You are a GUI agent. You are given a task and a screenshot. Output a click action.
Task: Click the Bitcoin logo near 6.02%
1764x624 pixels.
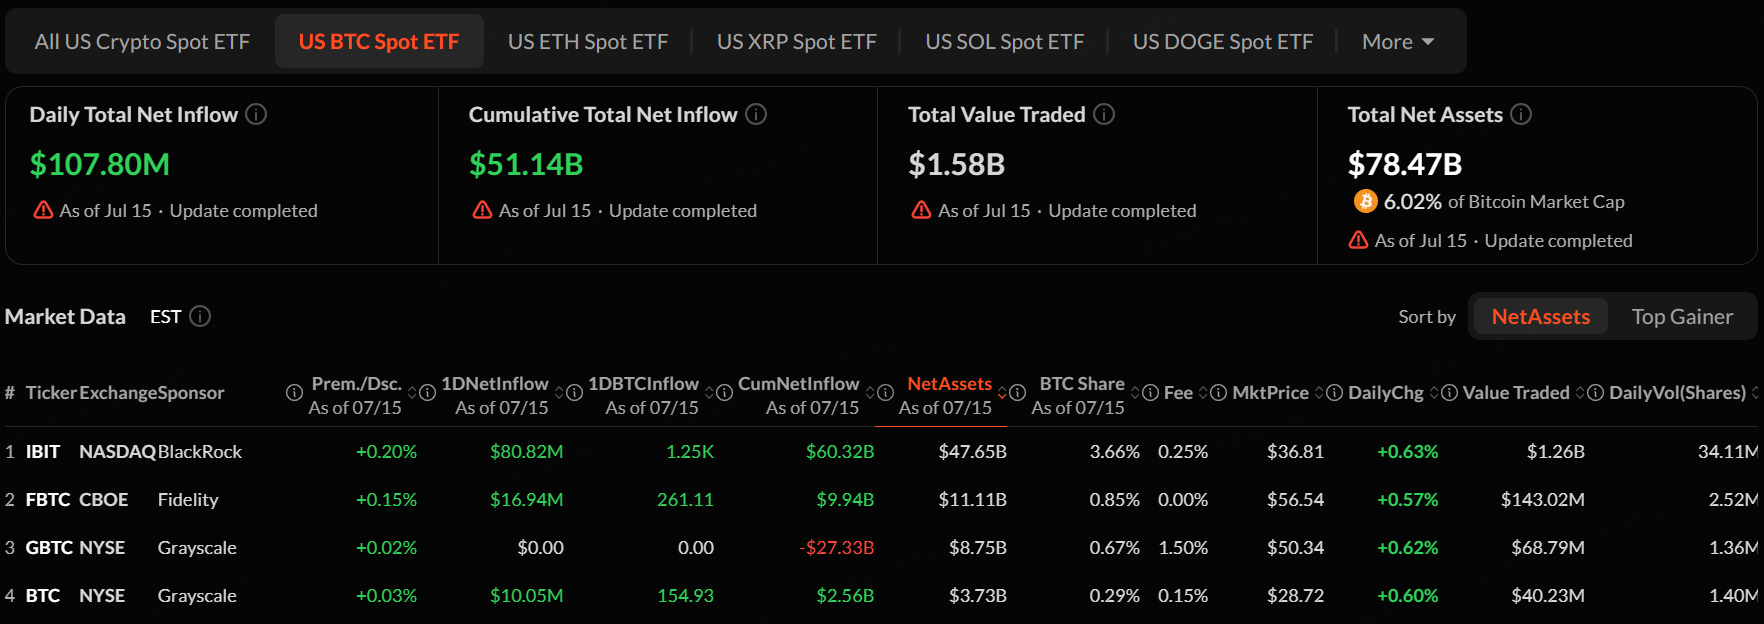[x=1365, y=201]
